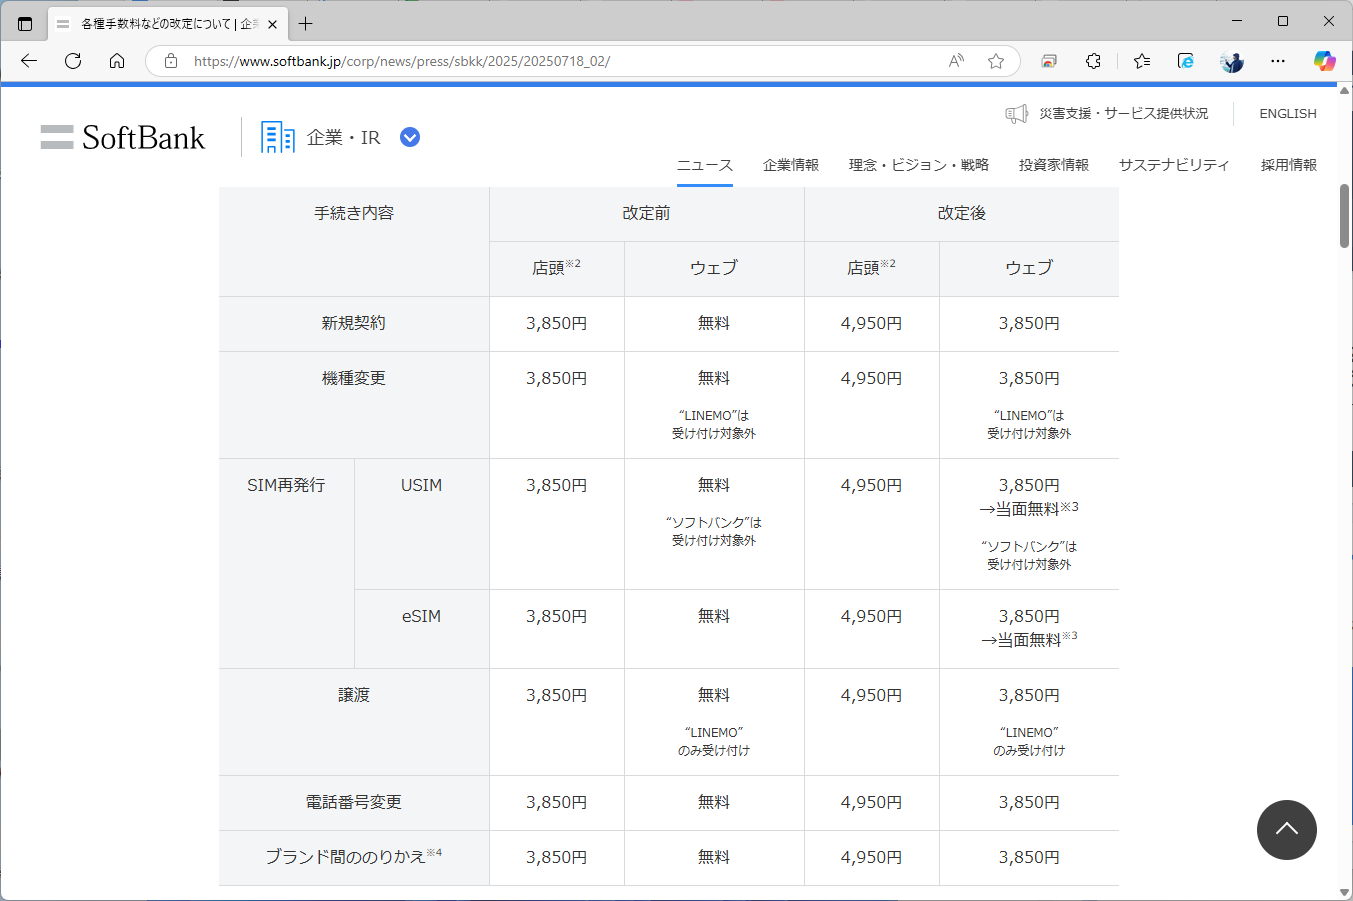Open the ENGLISH version of the site
Image resolution: width=1353 pixels, height=901 pixels.
tap(1287, 113)
